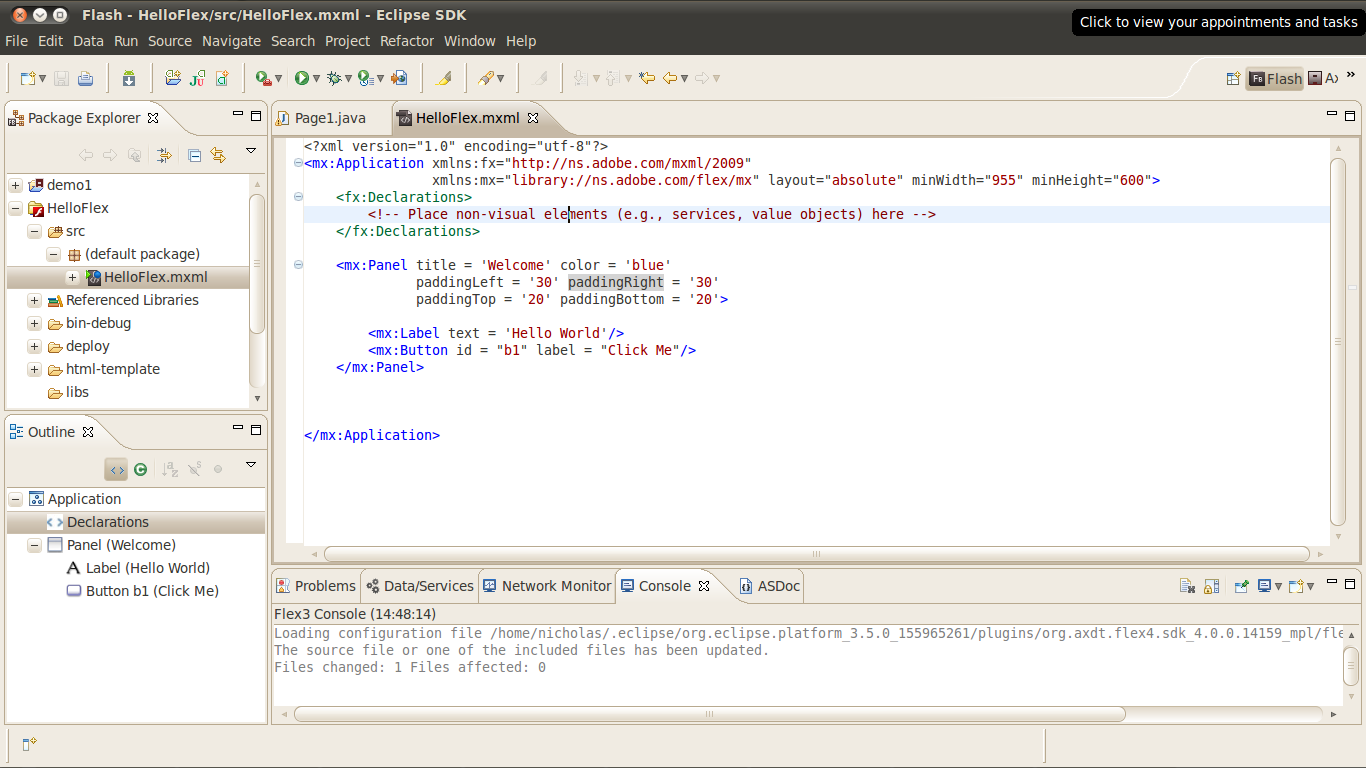Viewport: 1366px width, 768px height.
Task: Click the yellow highlighter toolbar icon
Action: coord(443,78)
